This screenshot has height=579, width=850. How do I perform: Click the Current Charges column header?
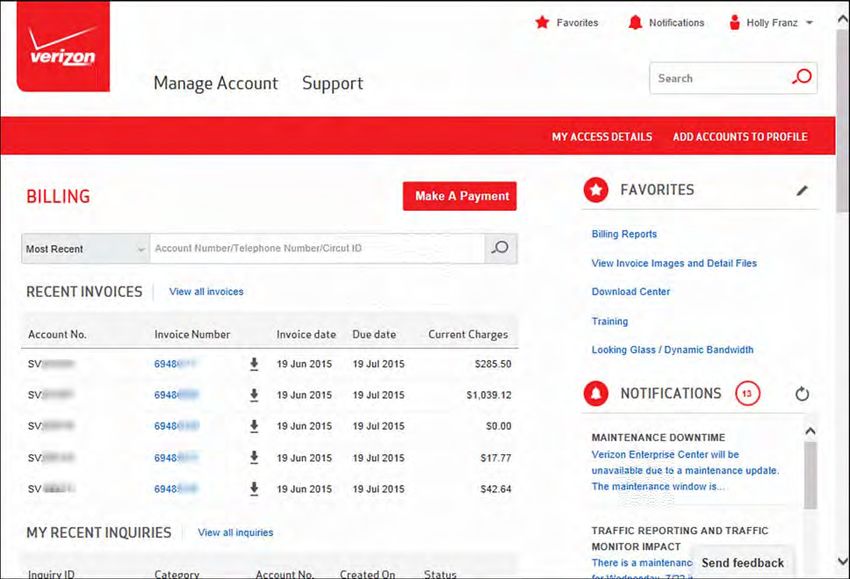tap(468, 334)
